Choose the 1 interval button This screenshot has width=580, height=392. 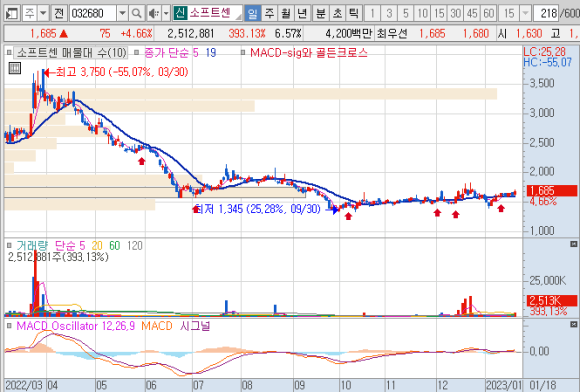(372, 14)
